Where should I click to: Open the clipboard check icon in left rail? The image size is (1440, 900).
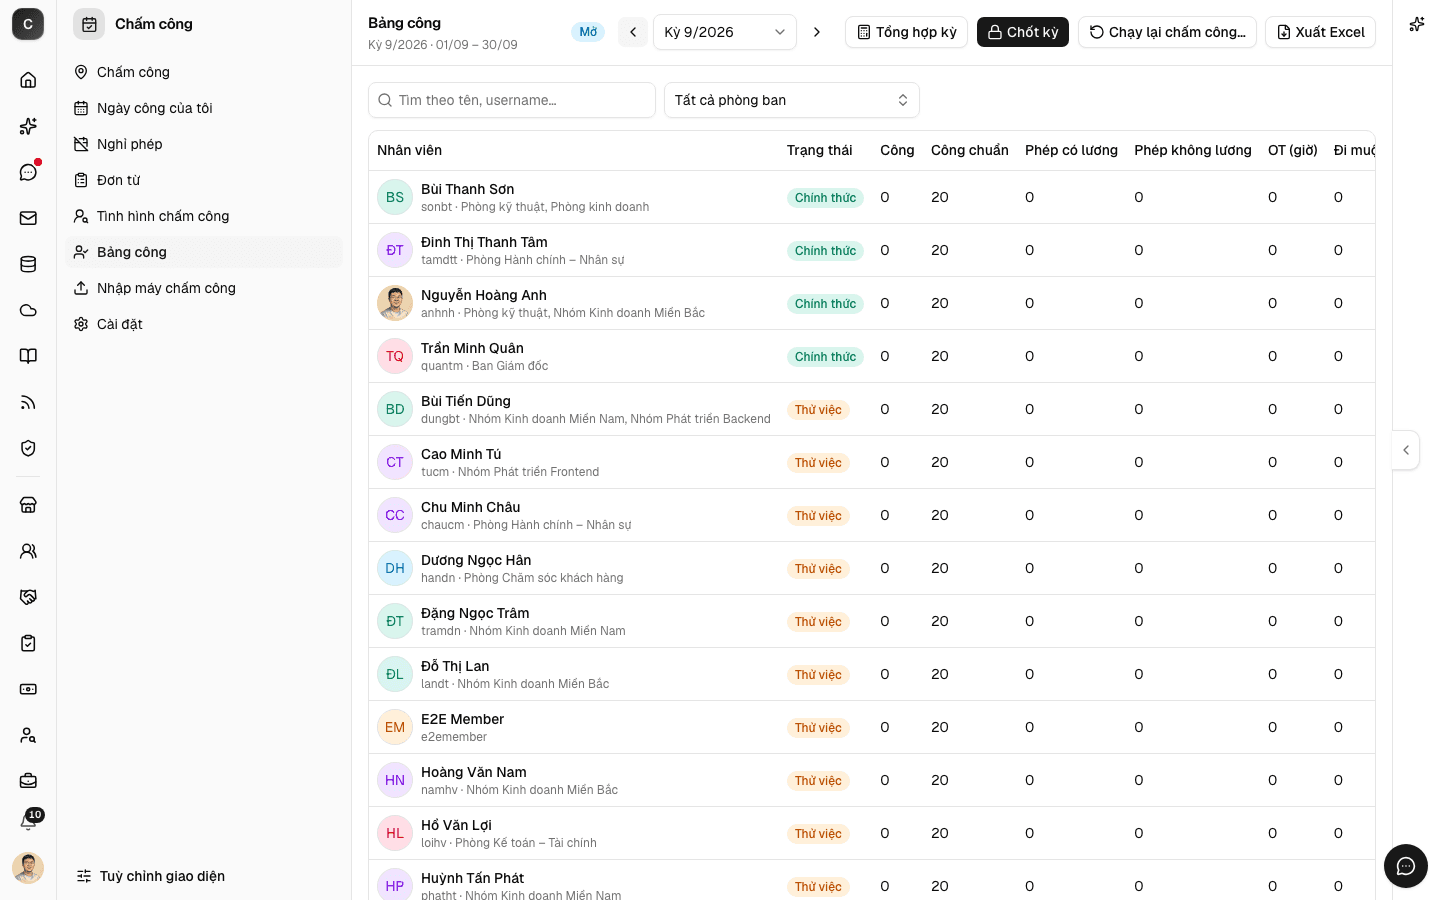[28, 643]
